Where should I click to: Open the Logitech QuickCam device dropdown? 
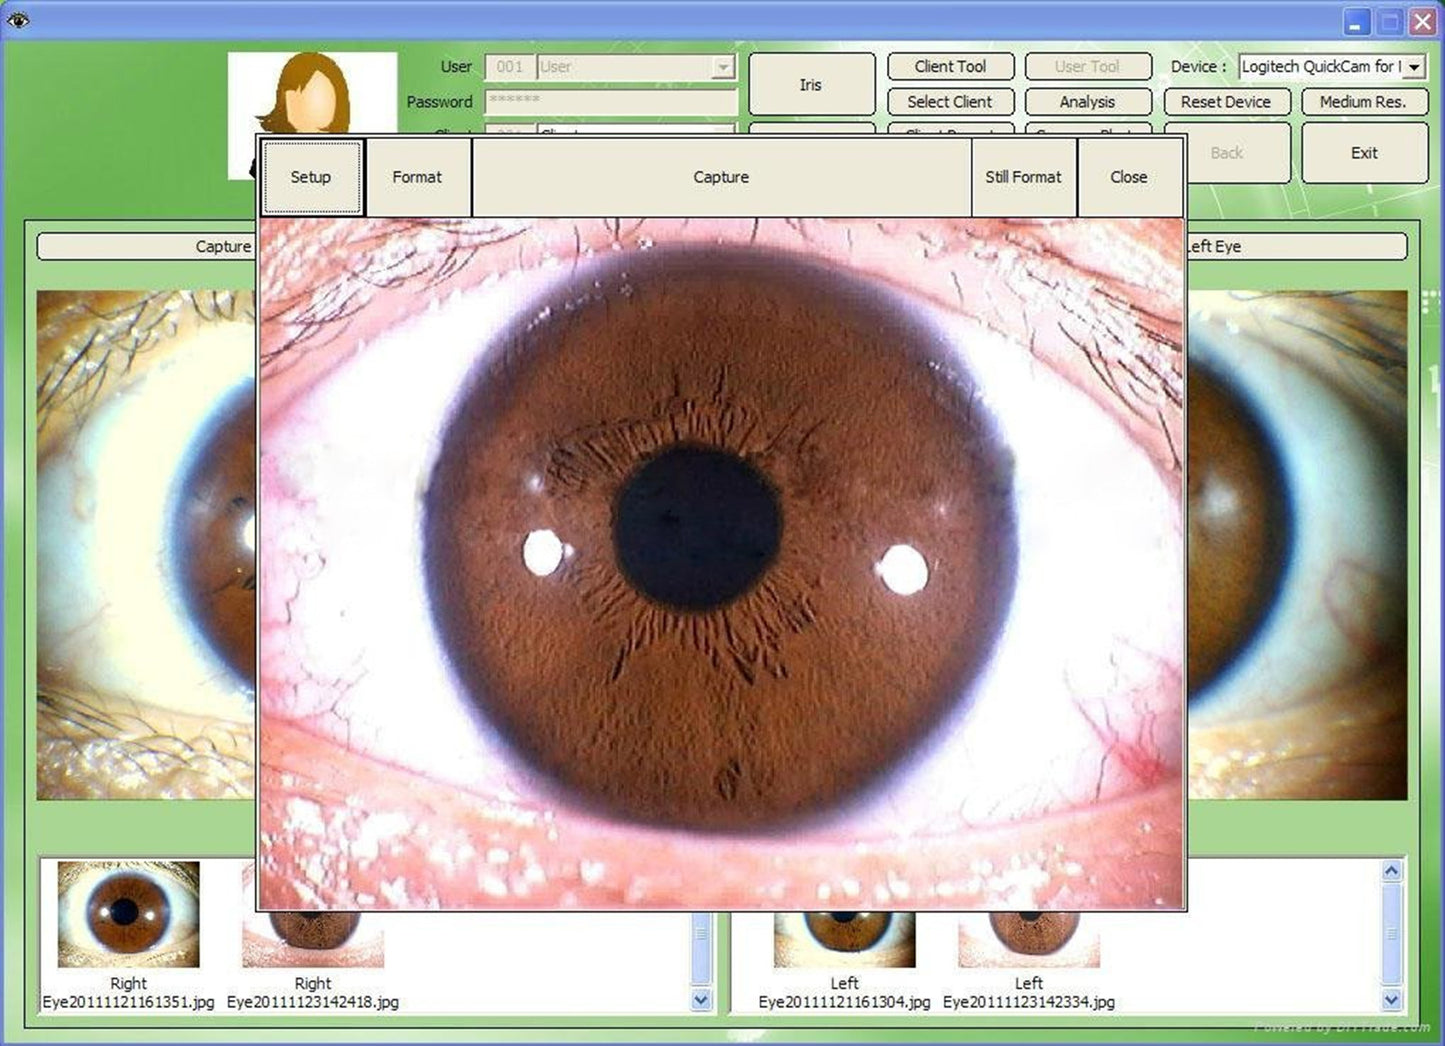[x=1413, y=67]
